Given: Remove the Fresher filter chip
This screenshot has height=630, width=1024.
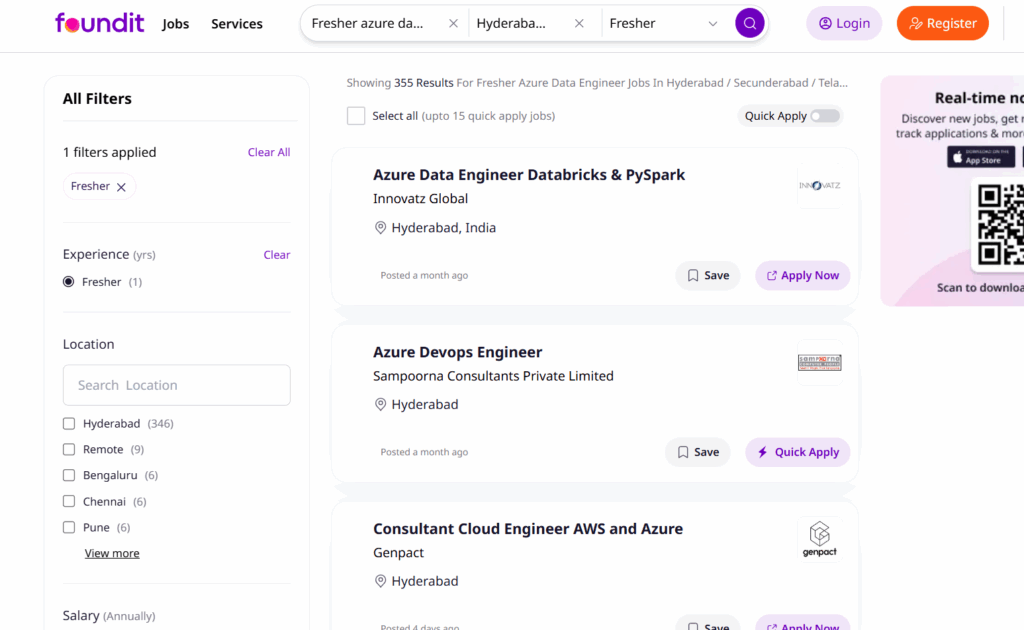Looking at the screenshot, I should click(x=121, y=187).
